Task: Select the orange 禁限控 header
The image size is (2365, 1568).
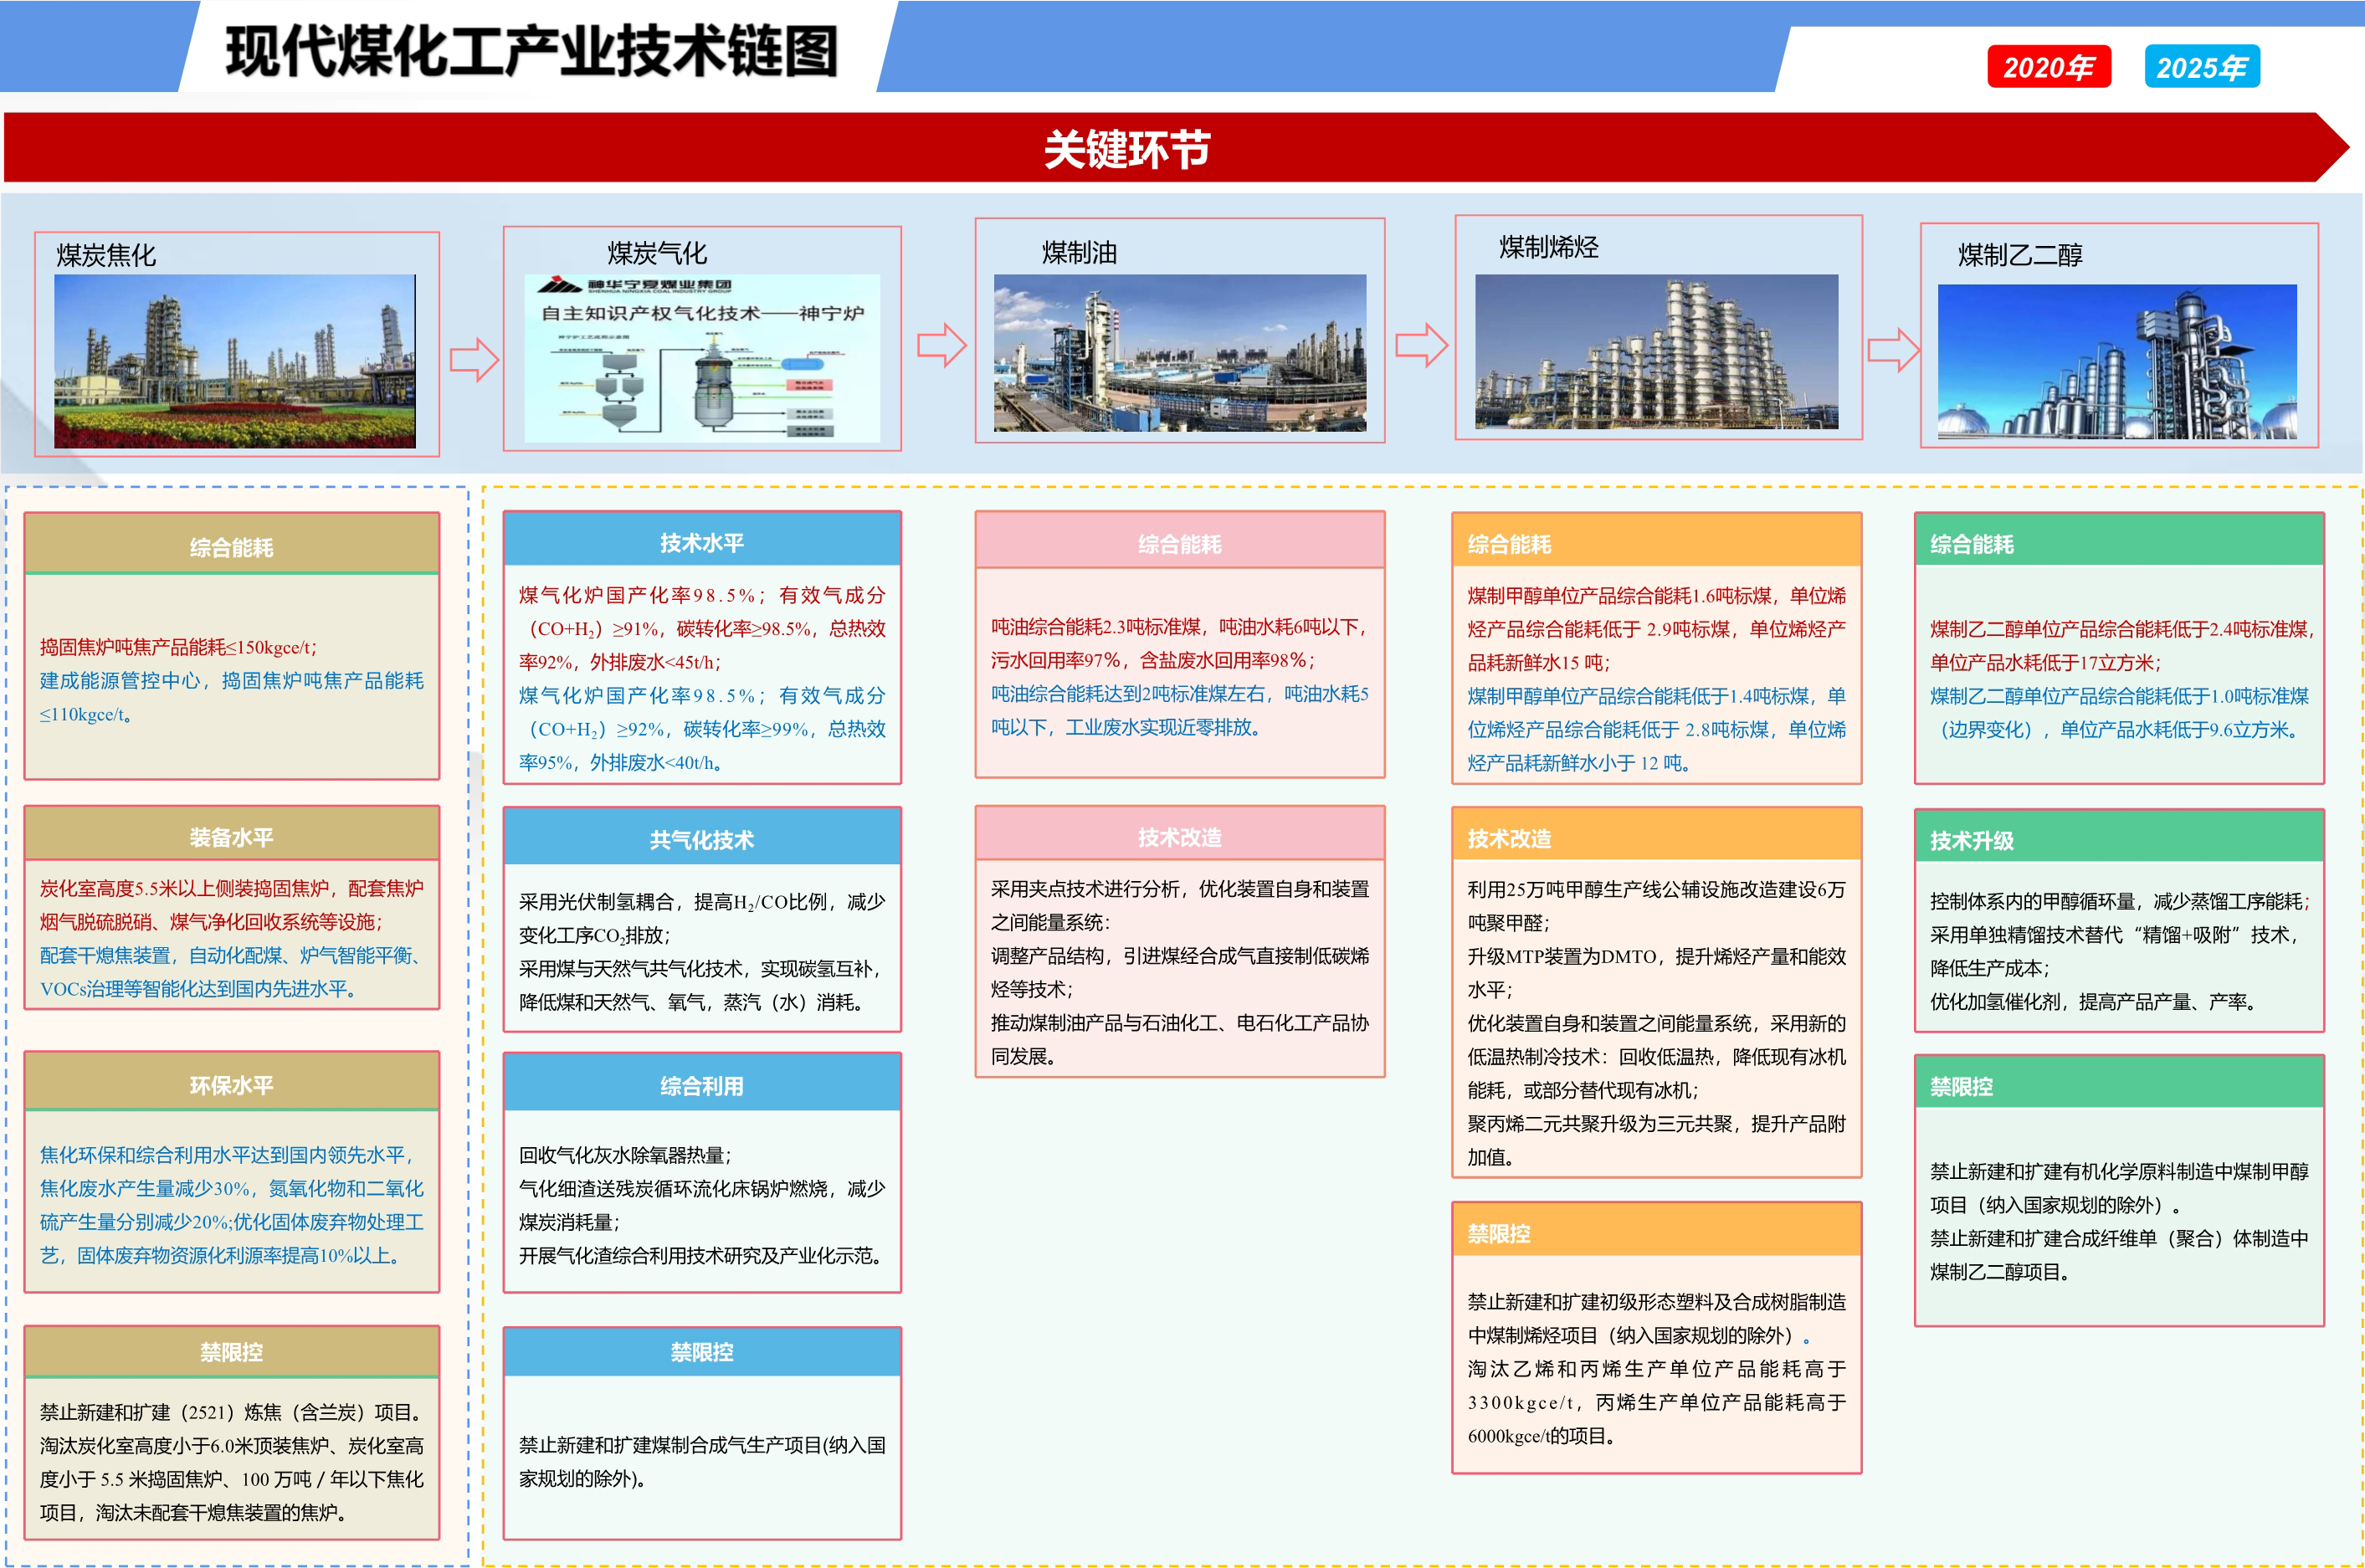Action: pos(1657,1231)
